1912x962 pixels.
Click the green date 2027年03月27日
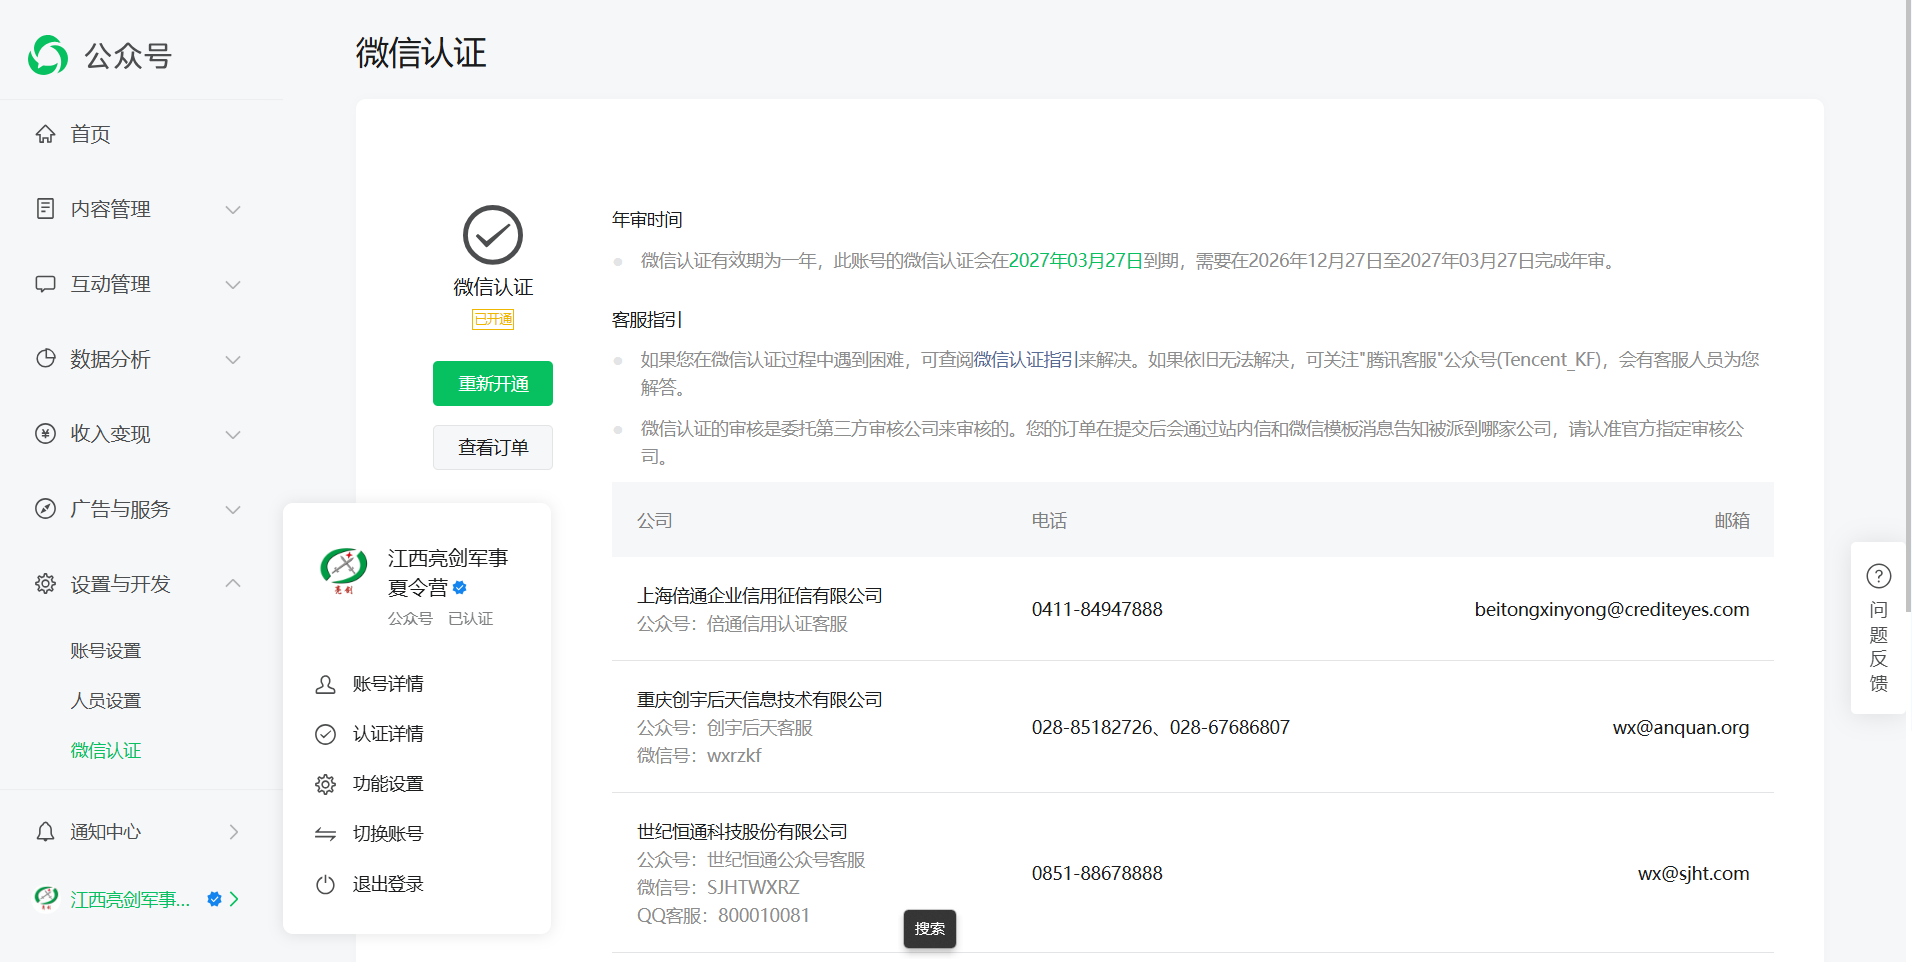(1076, 261)
